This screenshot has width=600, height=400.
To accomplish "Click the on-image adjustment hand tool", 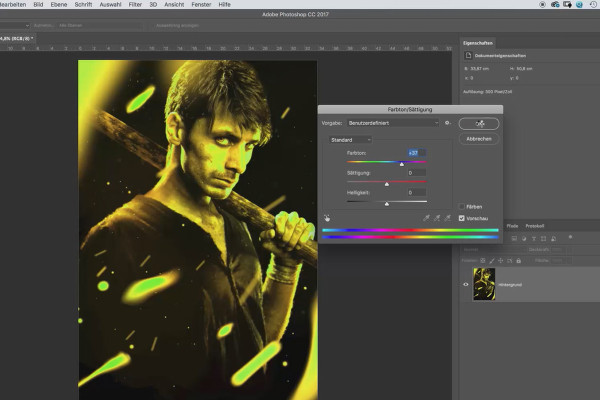I will (327, 218).
